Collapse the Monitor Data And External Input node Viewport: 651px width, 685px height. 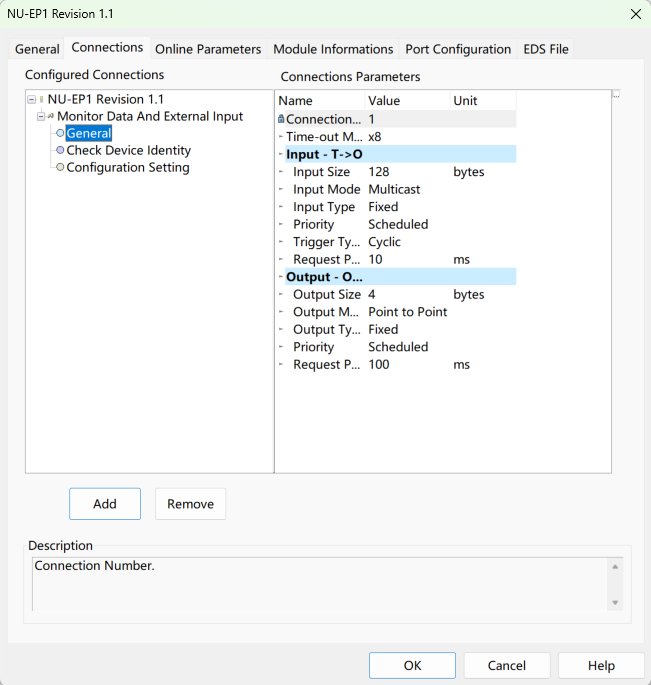pos(41,117)
